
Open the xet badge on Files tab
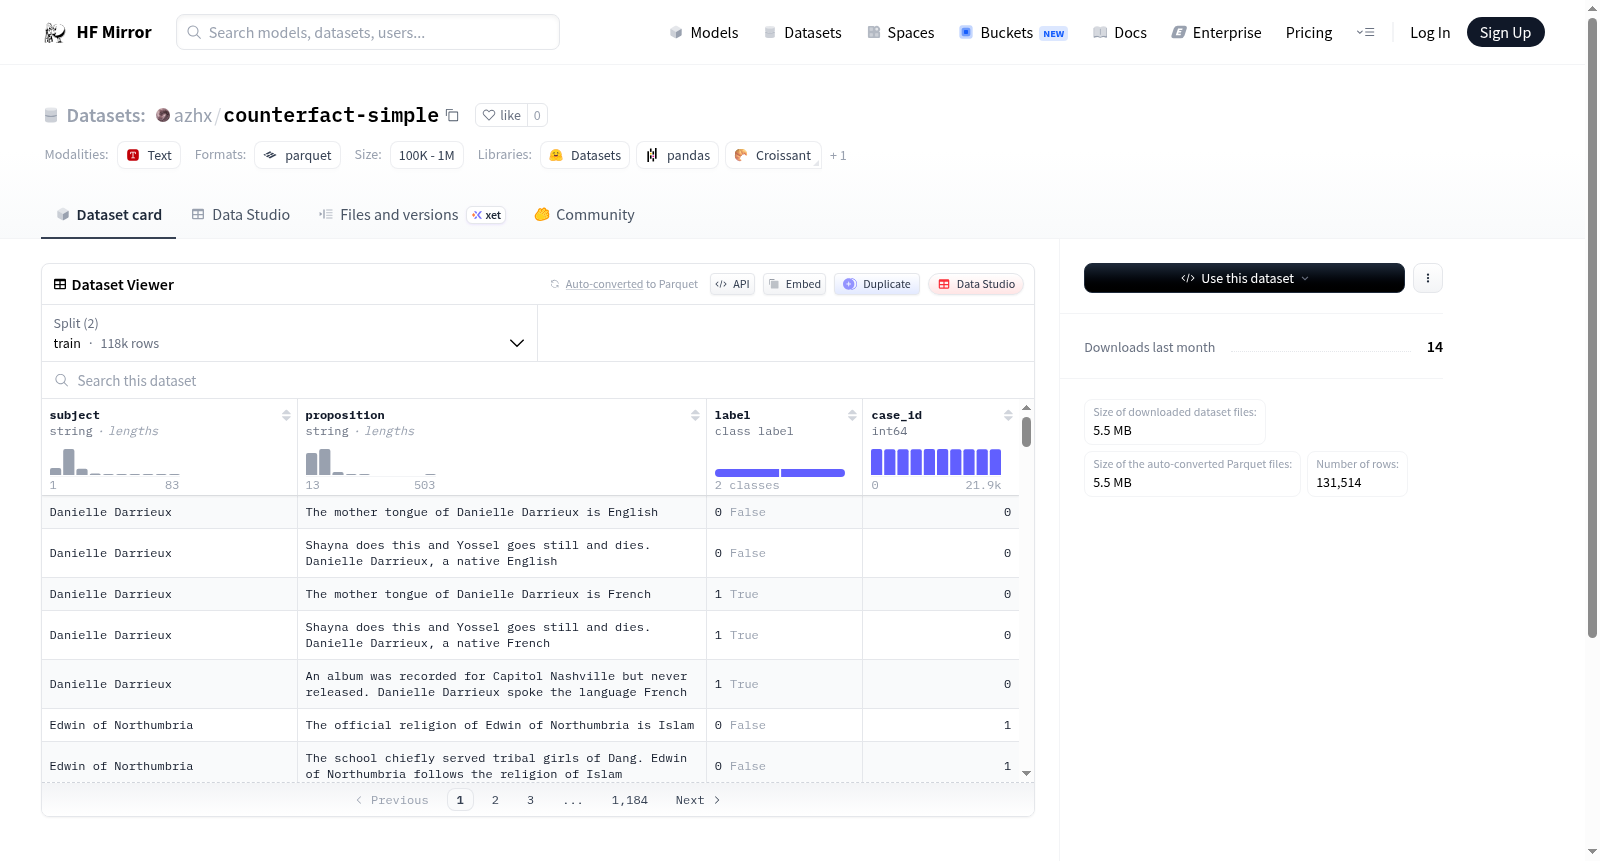pyautogui.click(x=486, y=215)
